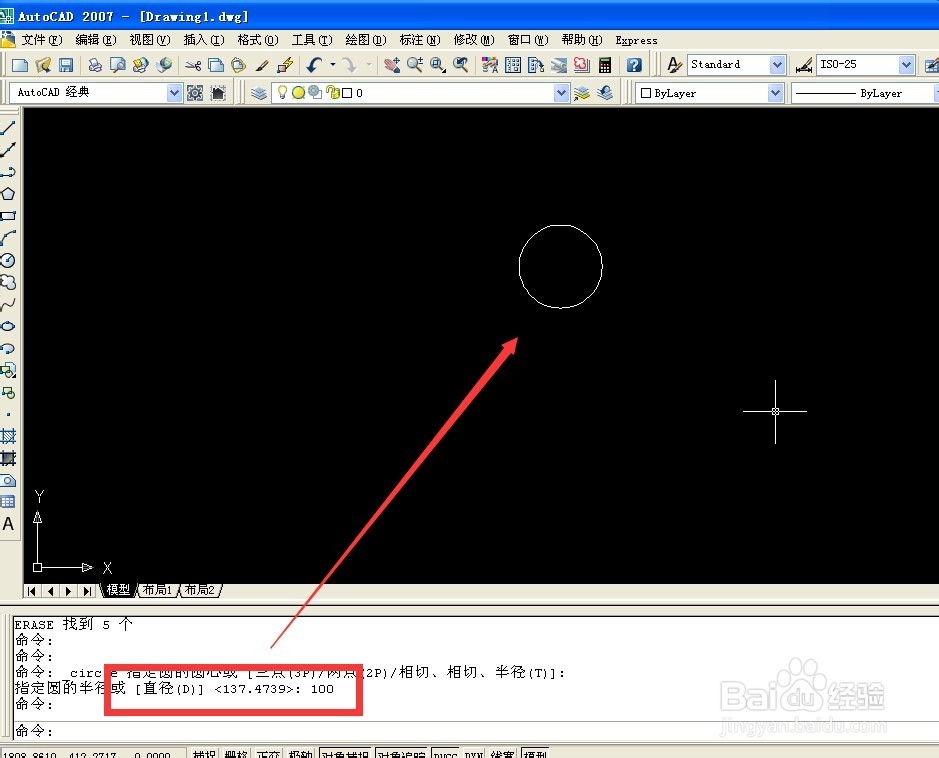Click Zoom Window tool icon
Image resolution: width=939 pixels, height=758 pixels.
coord(438,65)
